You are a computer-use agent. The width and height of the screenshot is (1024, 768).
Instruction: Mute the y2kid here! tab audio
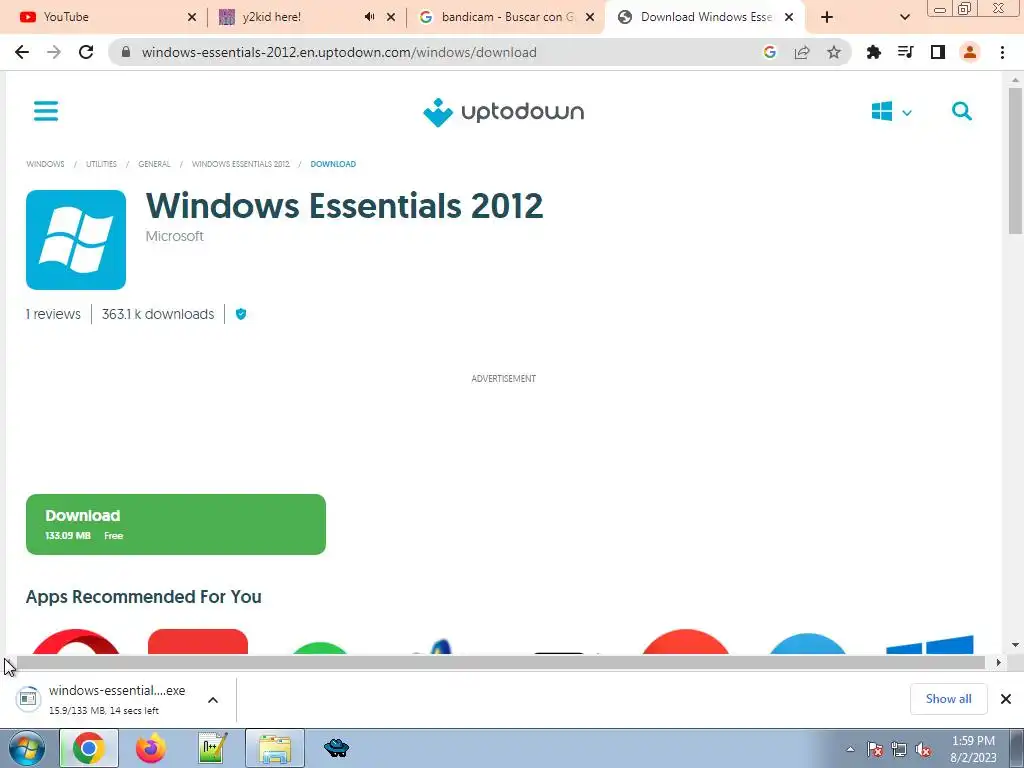click(370, 17)
